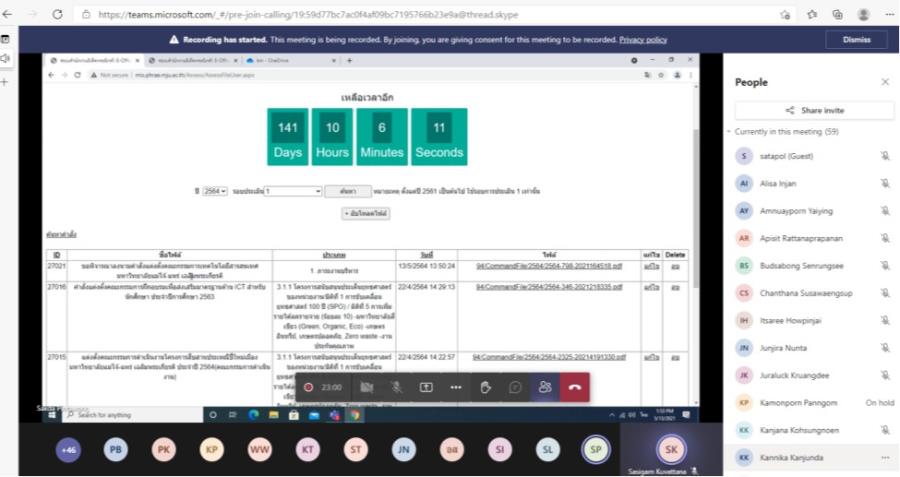Hang up the call with red button

click(574, 387)
